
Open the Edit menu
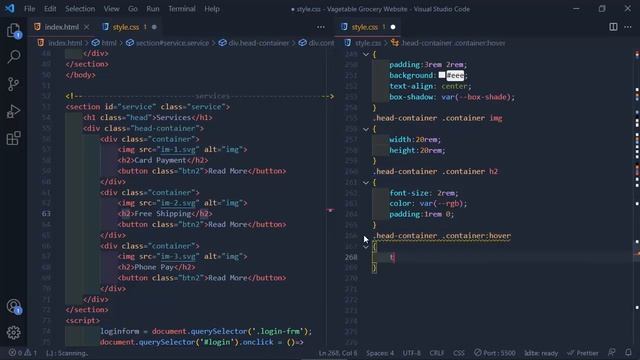[50, 9]
